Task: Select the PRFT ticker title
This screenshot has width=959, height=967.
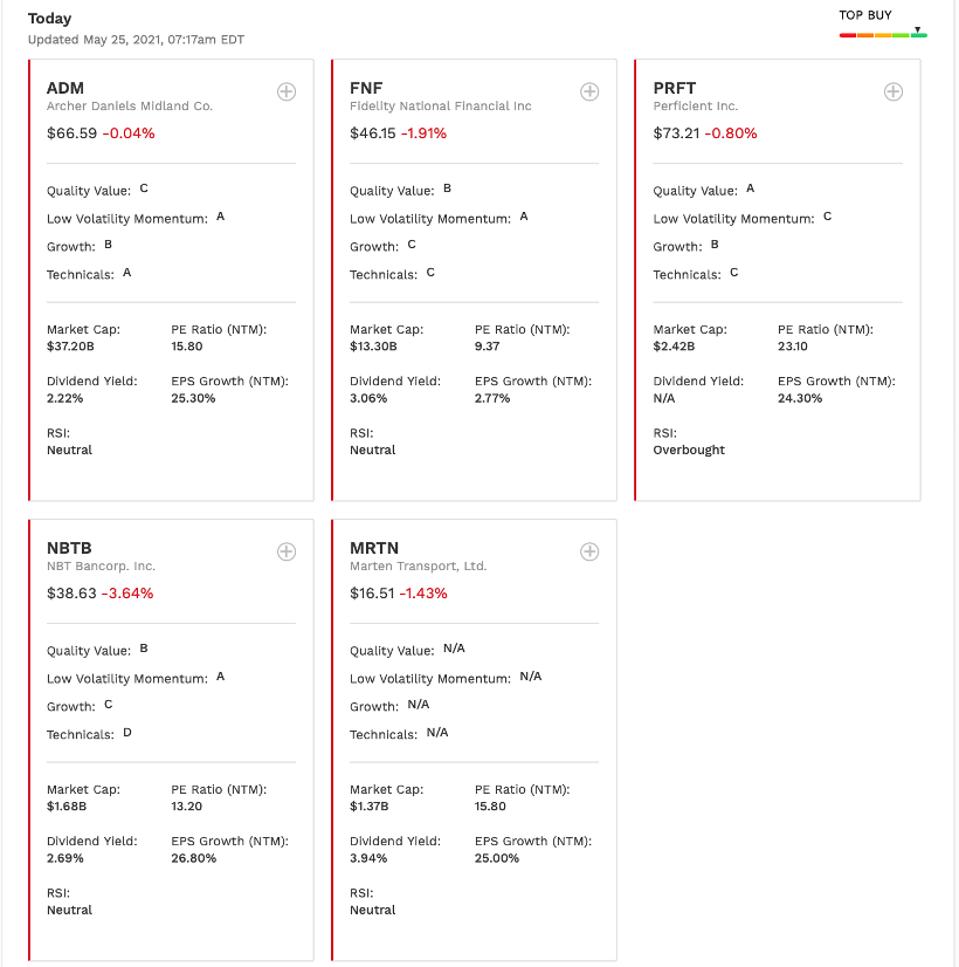Action: (674, 88)
